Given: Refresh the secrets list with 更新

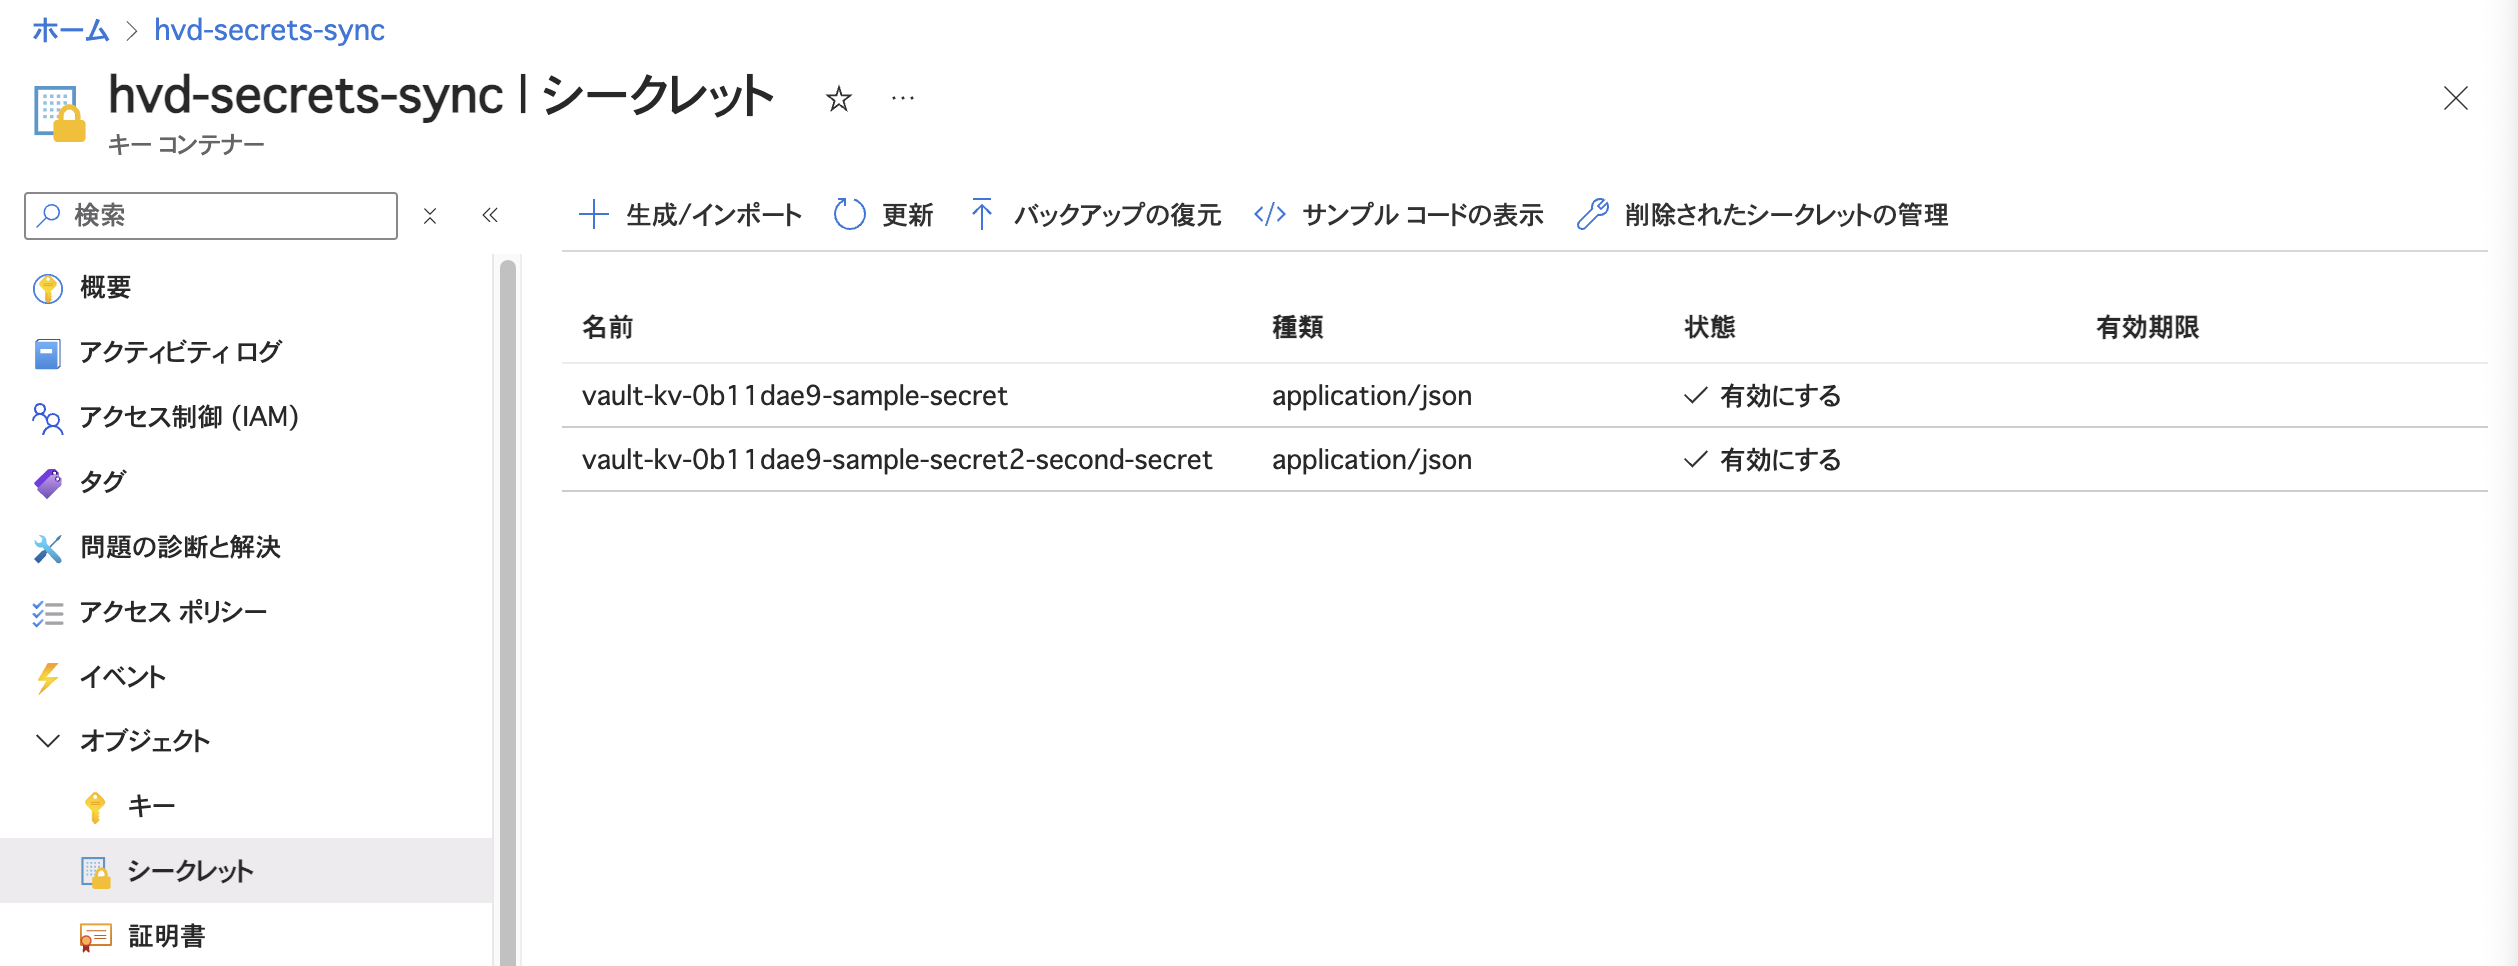Looking at the screenshot, I should click(x=883, y=215).
